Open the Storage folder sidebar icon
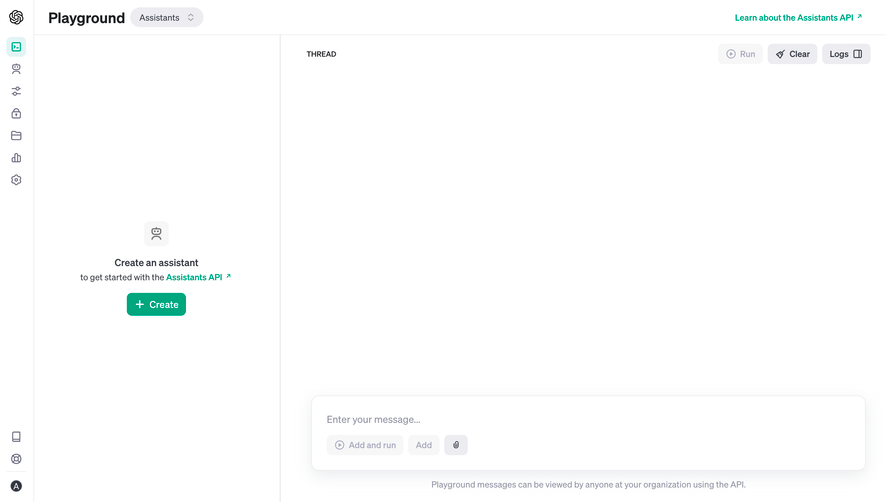The height and width of the screenshot is (502, 885). [16, 136]
